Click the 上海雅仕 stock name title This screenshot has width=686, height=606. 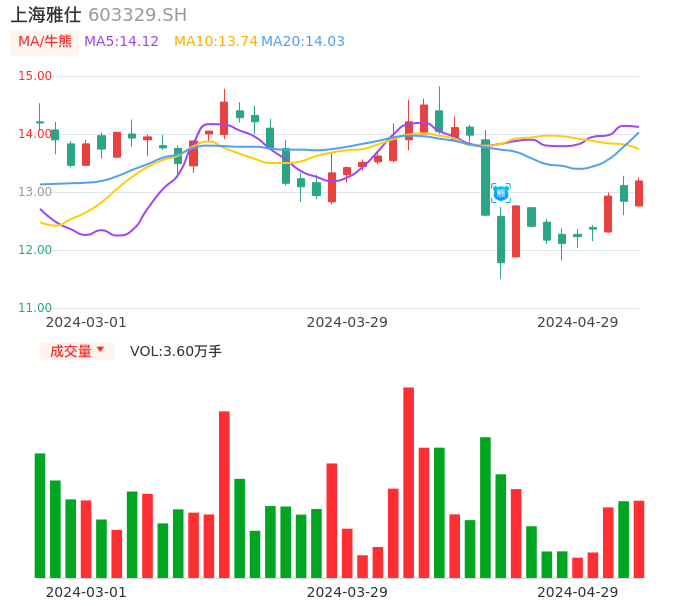[46, 15]
